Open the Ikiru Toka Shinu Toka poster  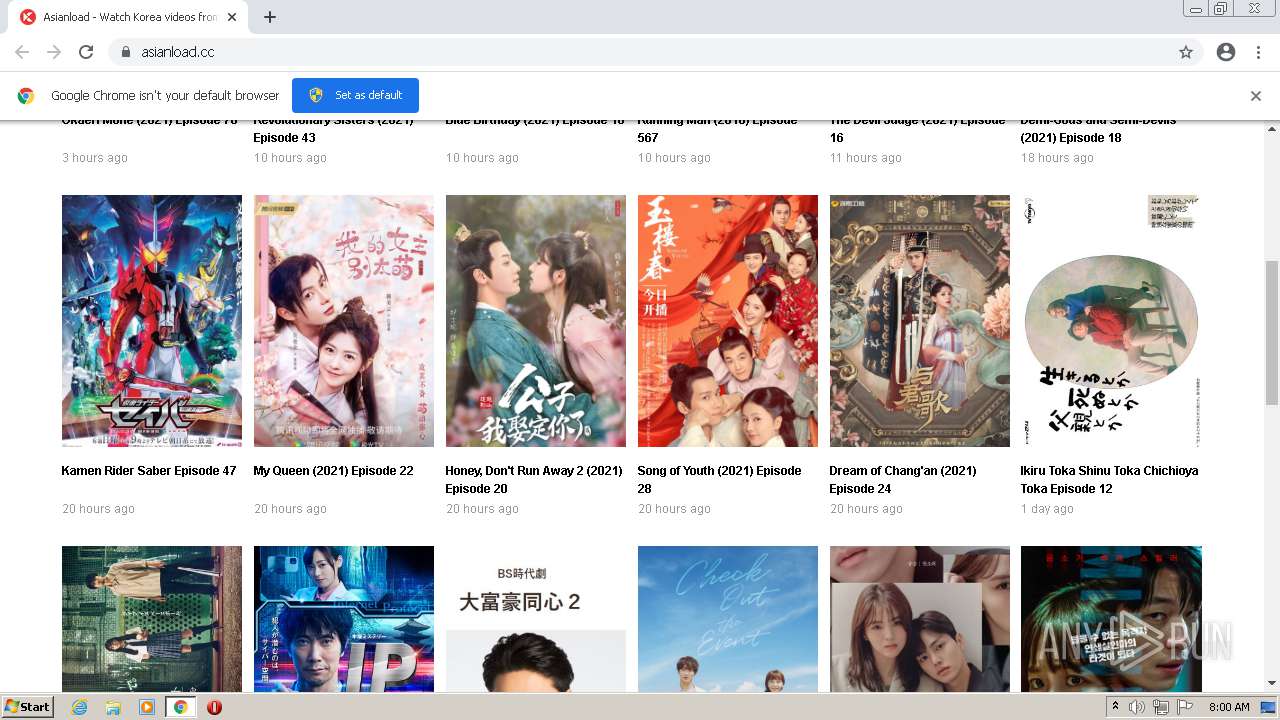pyautogui.click(x=1111, y=321)
